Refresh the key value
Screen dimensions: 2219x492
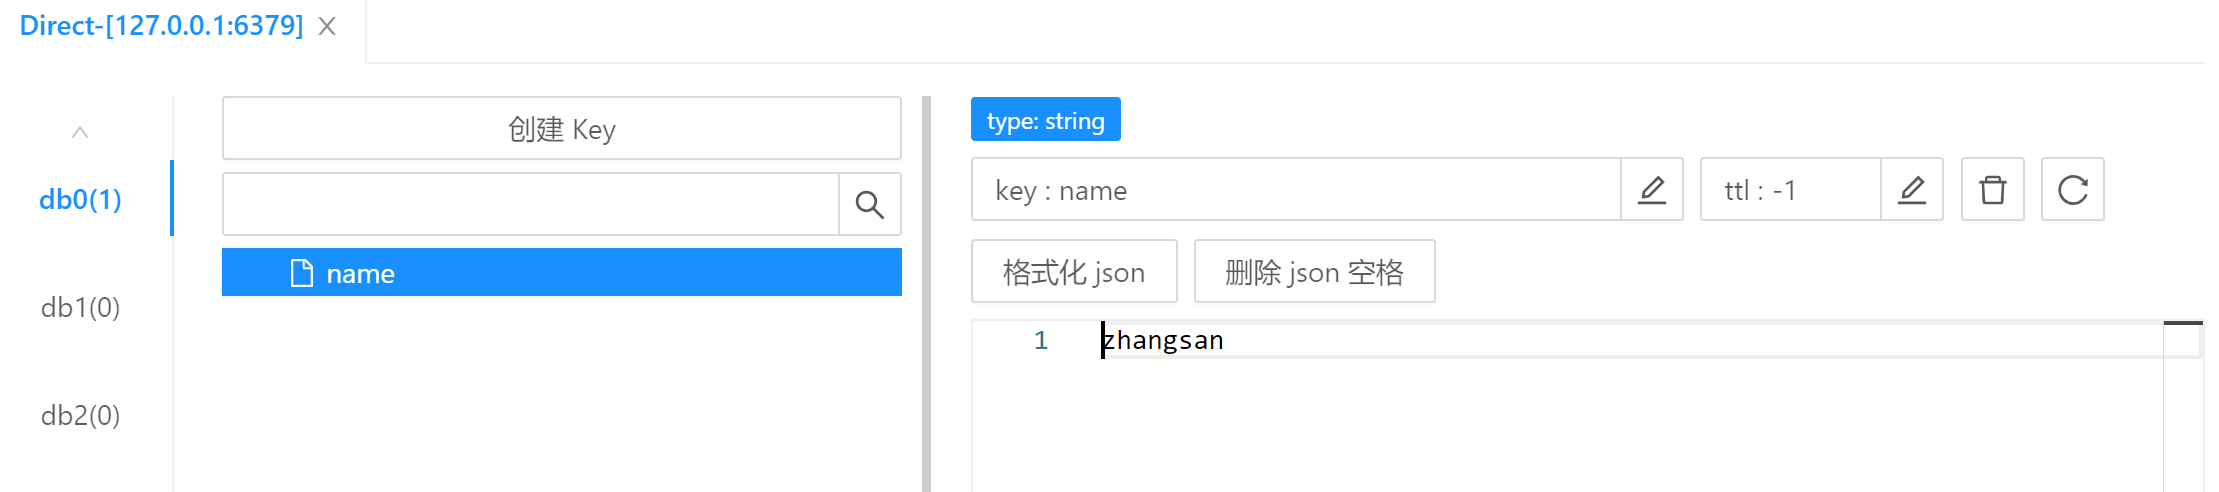click(x=2072, y=190)
